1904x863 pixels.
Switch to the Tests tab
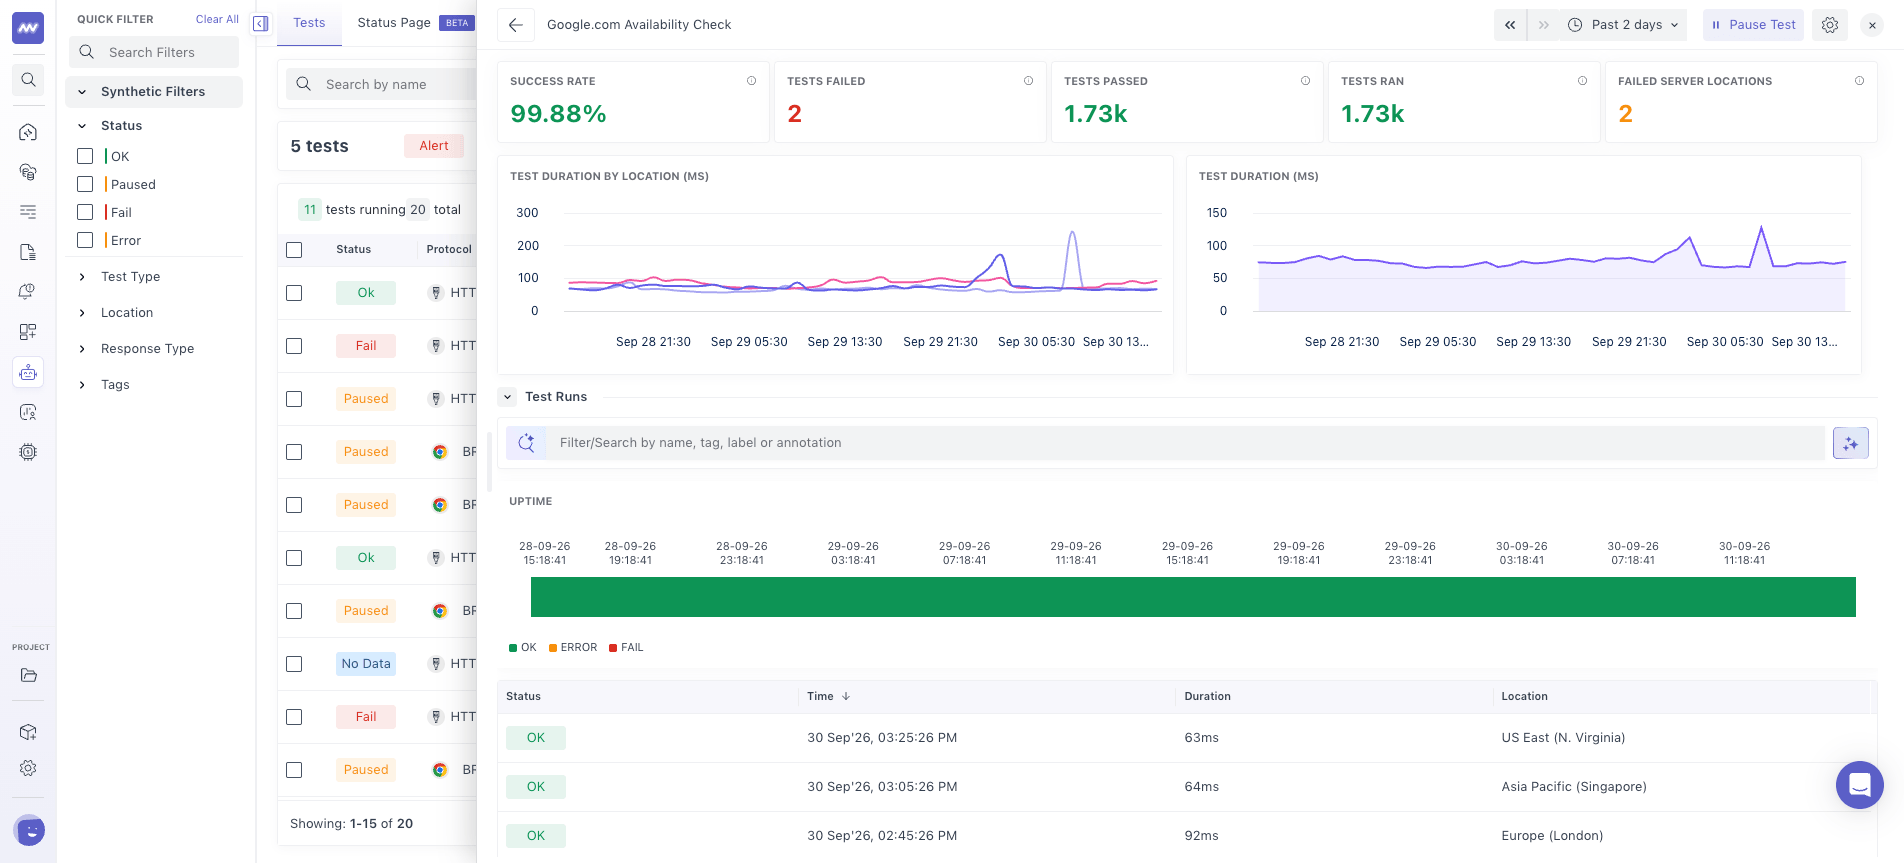(x=309, y=23)
